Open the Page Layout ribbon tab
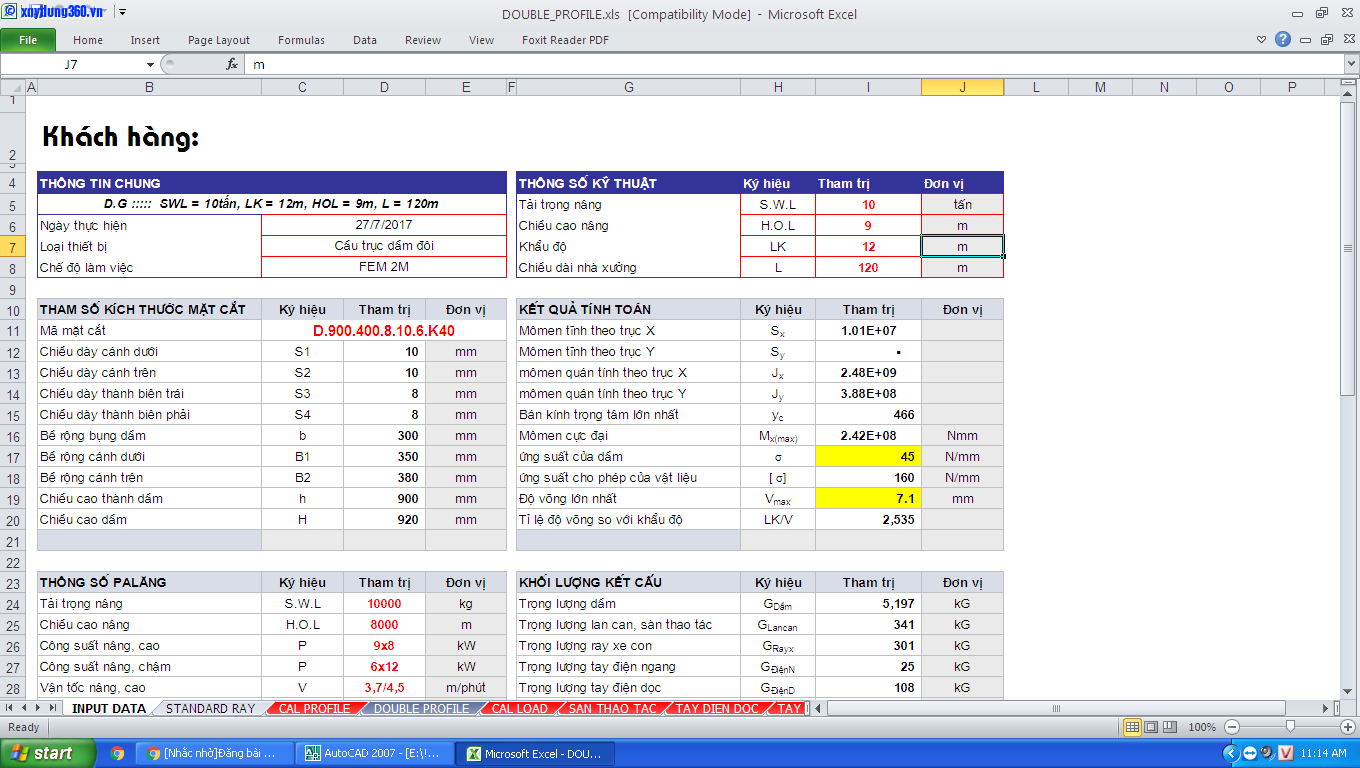The image size is (1360, 768). point(219,40)
